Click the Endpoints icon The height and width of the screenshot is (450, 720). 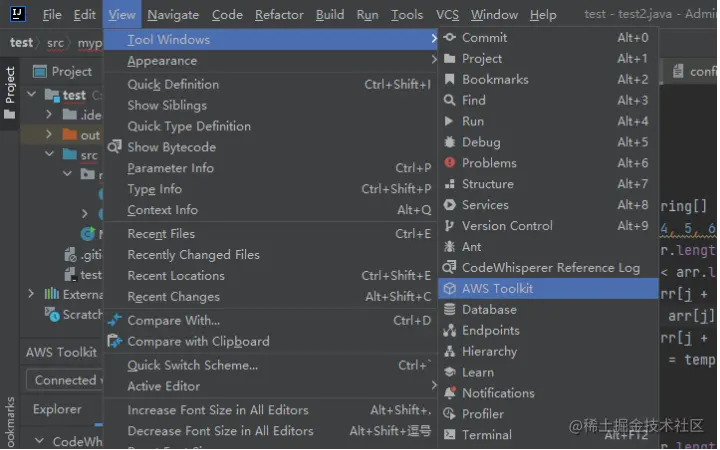(x=450, y=330)
